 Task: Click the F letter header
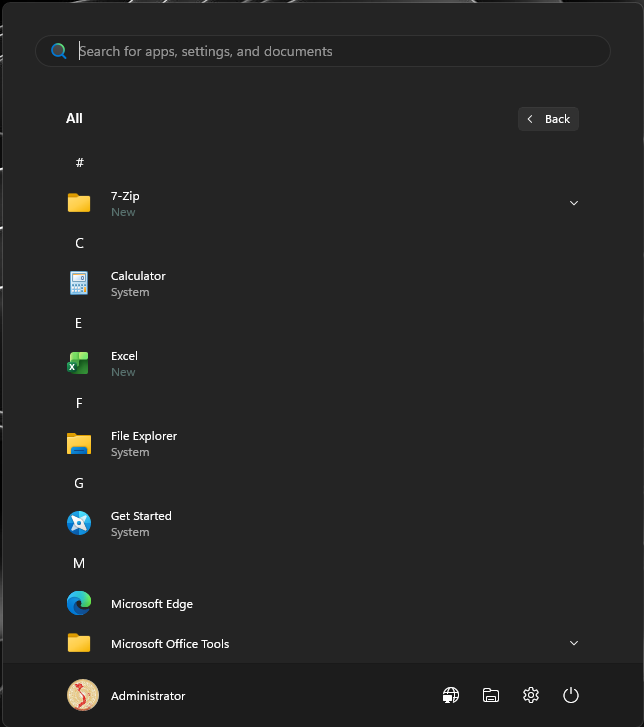pos(79,403)
